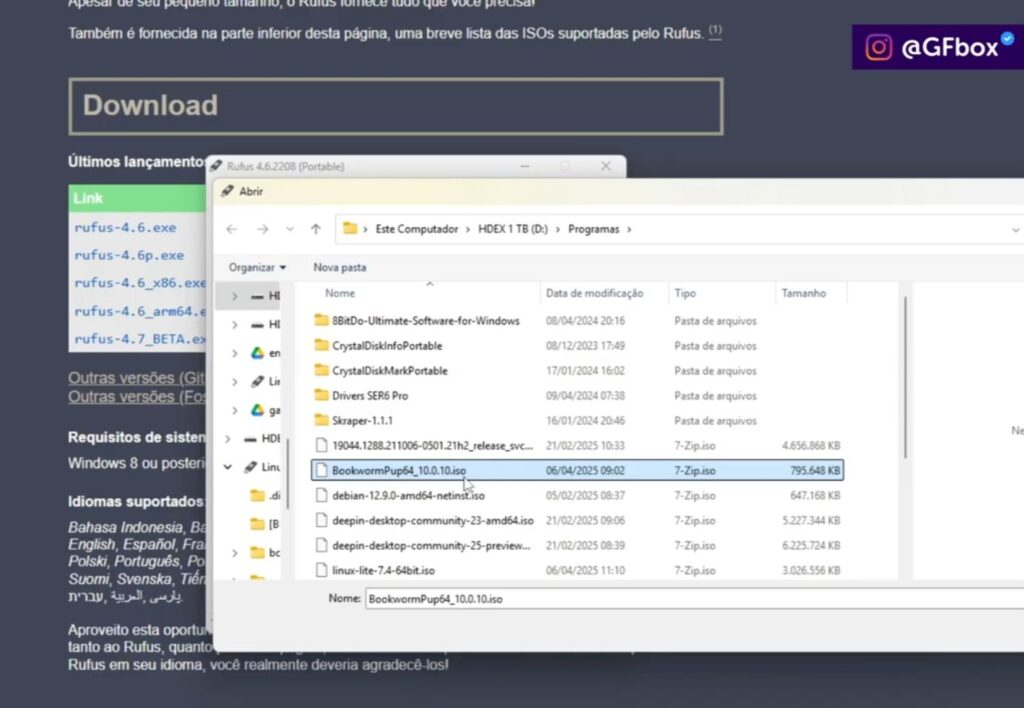
Task: Click the Nome filename input field
Action: tap(694, 599)
